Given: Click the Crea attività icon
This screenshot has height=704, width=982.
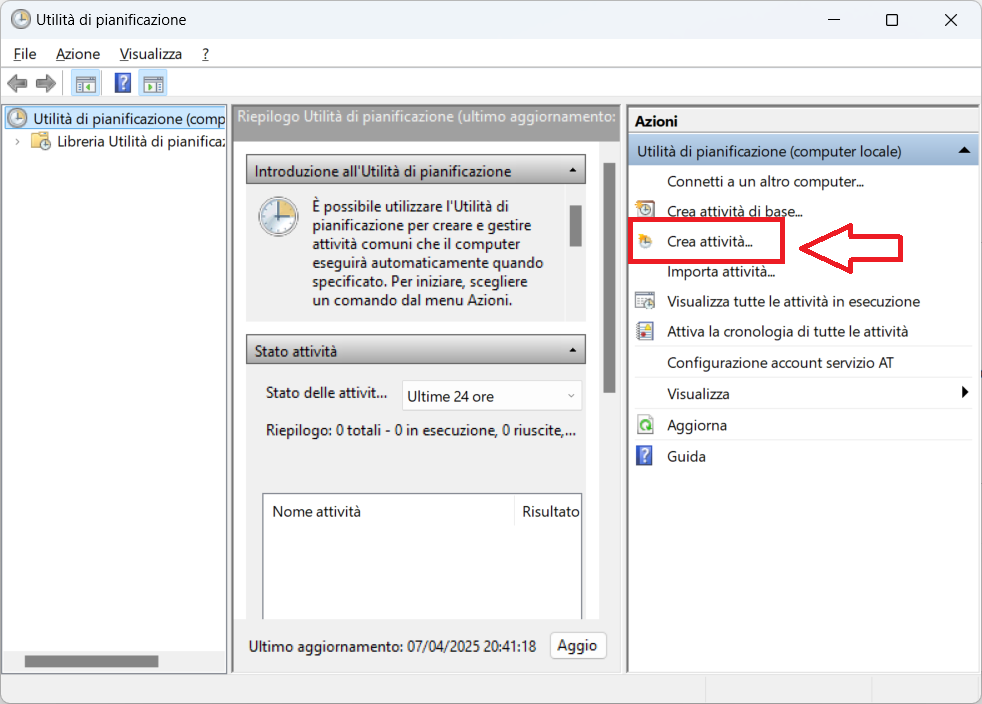Looking at the screenshot, I should click(646, 241).
